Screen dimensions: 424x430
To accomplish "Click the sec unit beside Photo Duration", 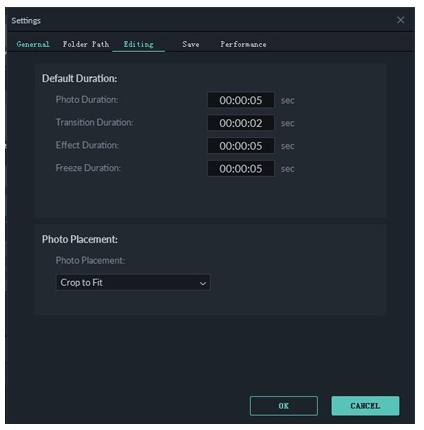I will (x=287, y=100).
